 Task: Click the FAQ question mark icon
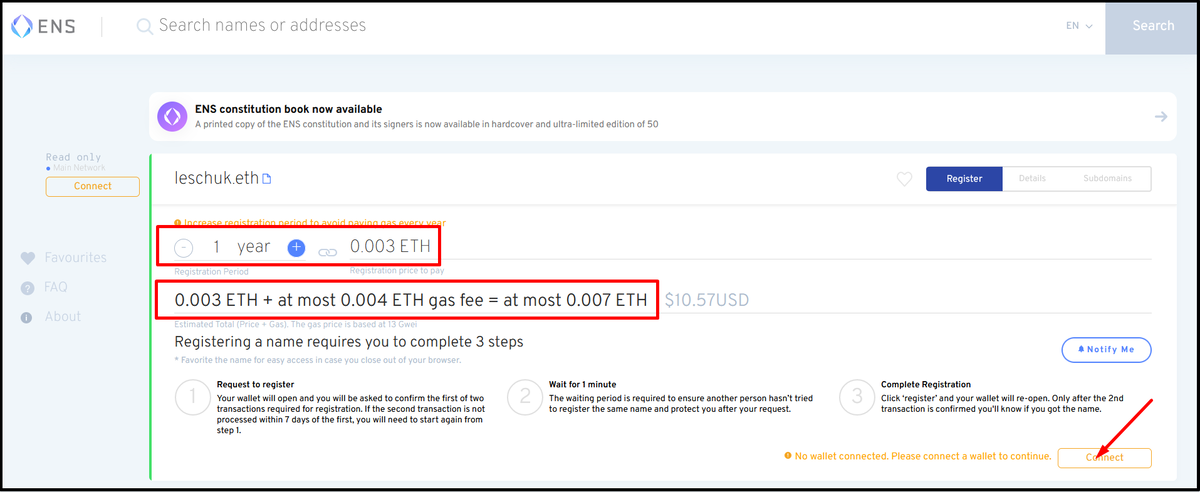tap(28, 288)
